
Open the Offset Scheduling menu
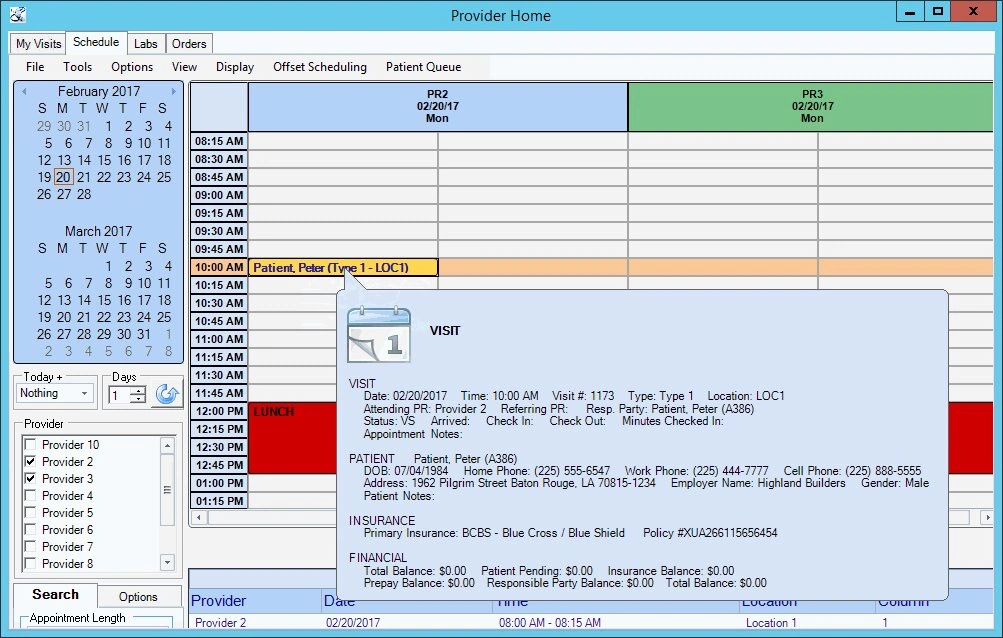click(319, 66)
